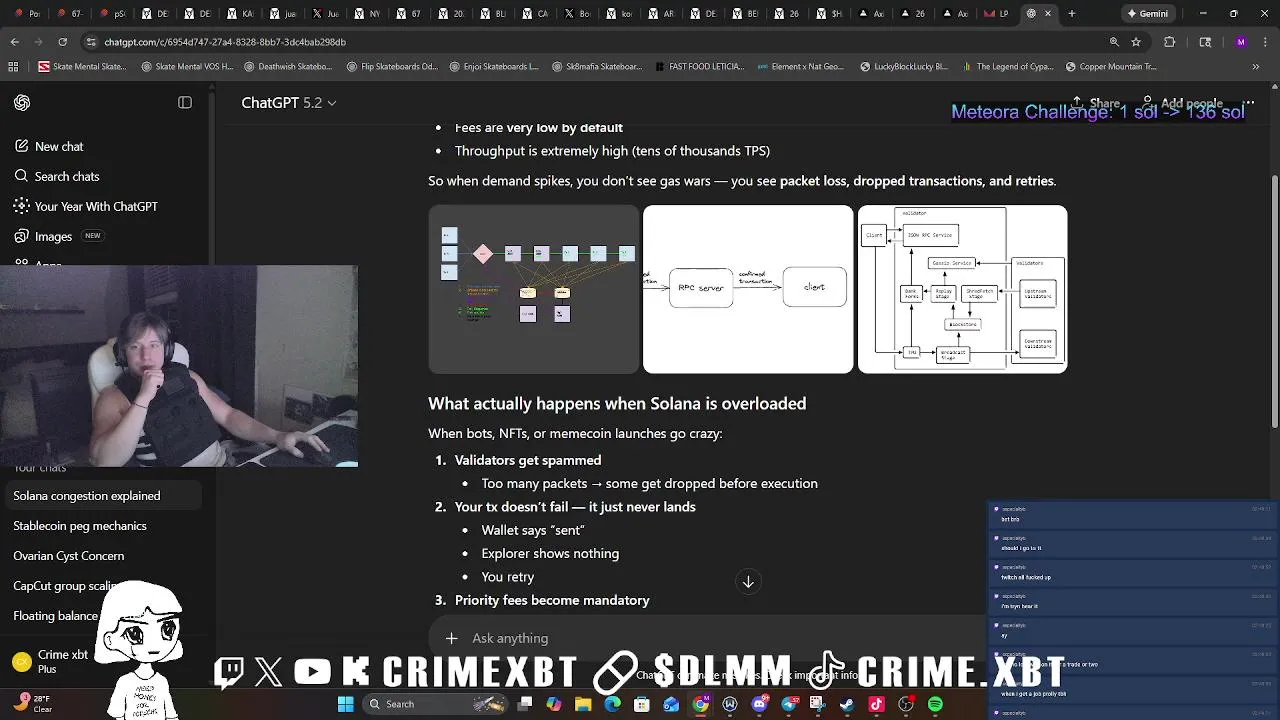Open Copilot from the taskbar
This screenshot has height=720, width=1280.
(x=554, y=704)
